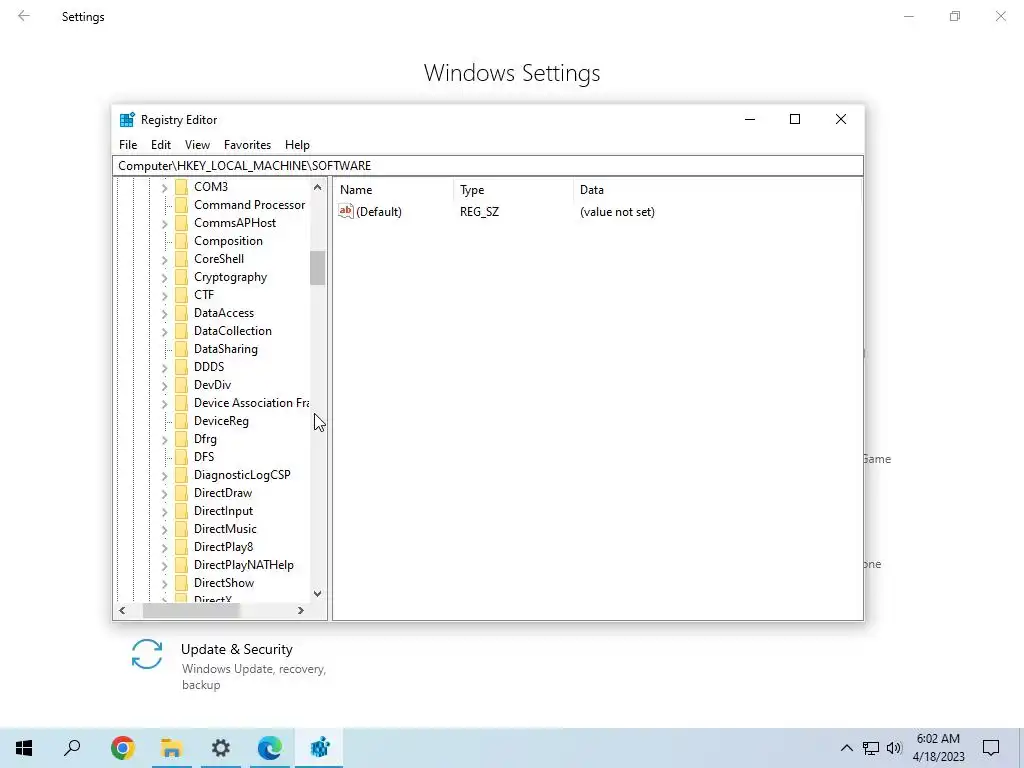Click the (value not set) data cell
This screenshot has height=768, width=1024.
(617, 212)
